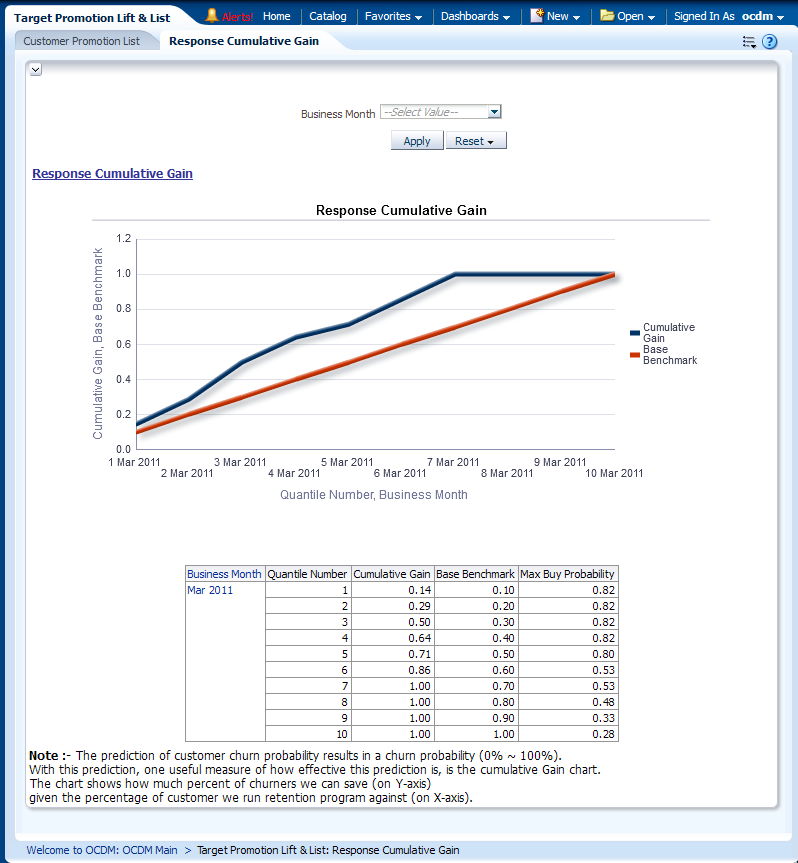
Task: Click the Open folder icon
Action: pyautogui.click(x=607, y=16)
